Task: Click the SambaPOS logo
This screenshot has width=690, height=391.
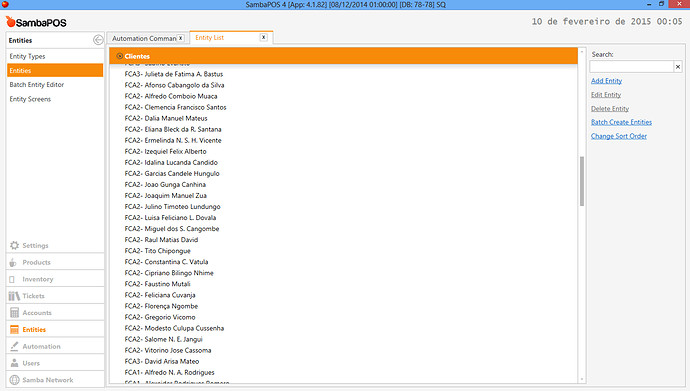Action: click(x=36, y=22)
